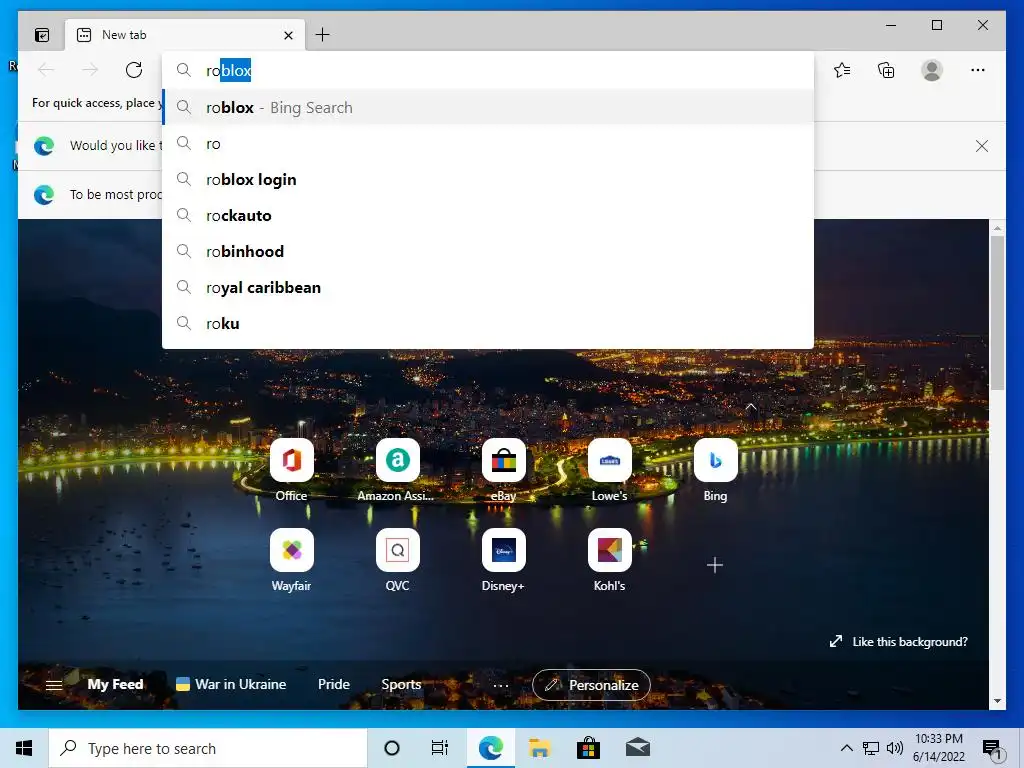Select the Pride feed tab

coord(334,684)
